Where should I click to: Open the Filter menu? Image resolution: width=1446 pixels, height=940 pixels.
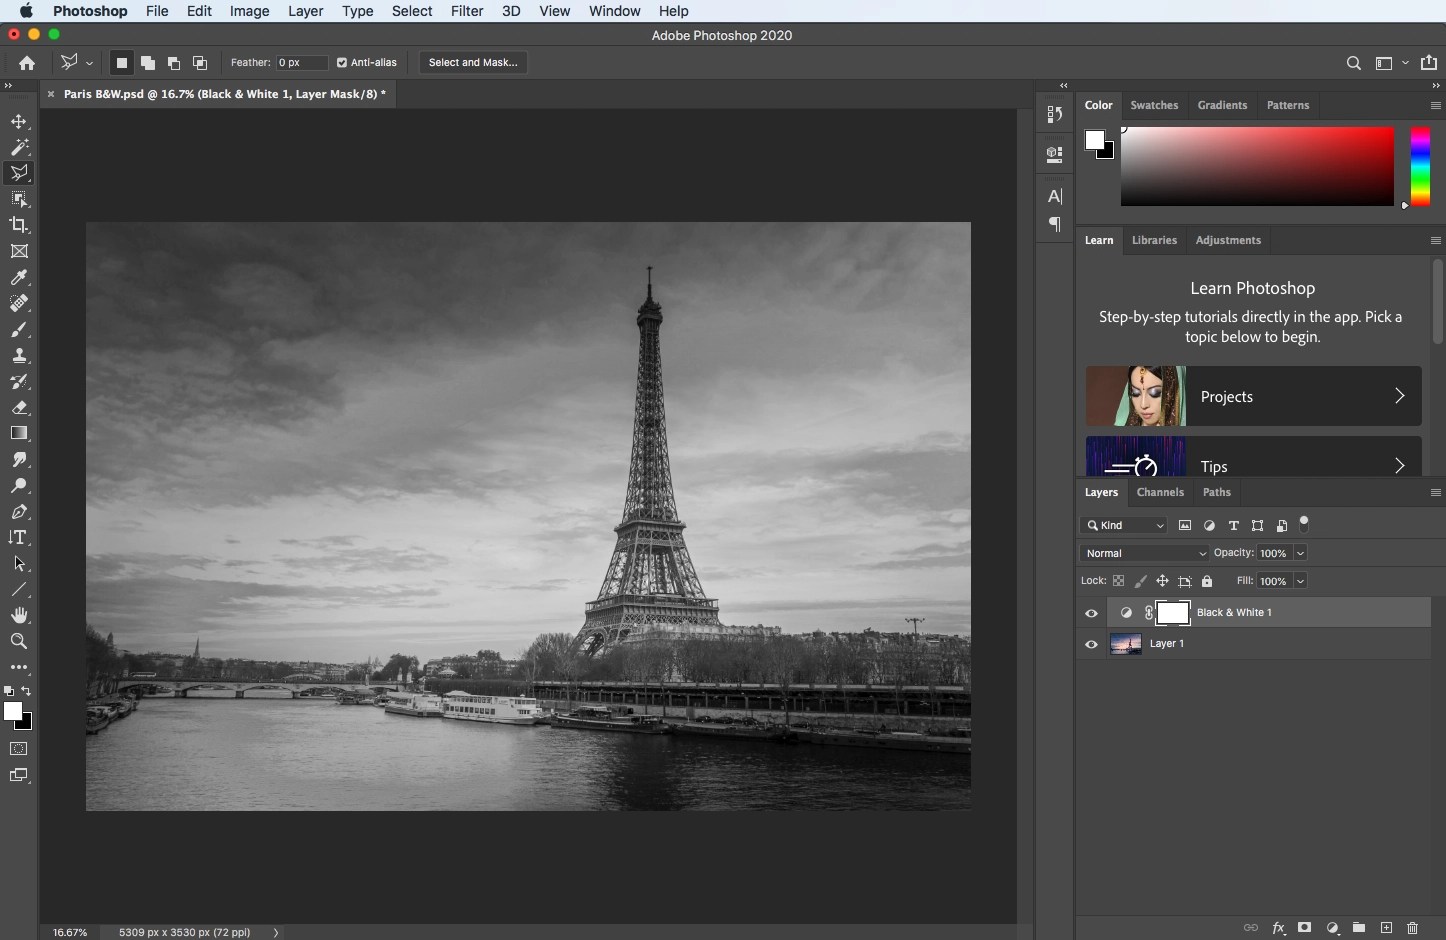(467, 11)
